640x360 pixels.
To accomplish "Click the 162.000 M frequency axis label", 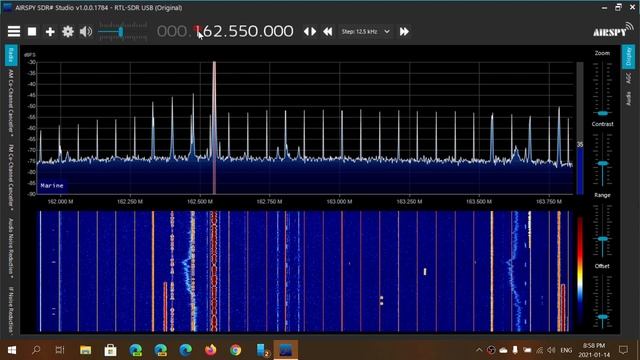I will pyautogui.click(x=60, y=202).
